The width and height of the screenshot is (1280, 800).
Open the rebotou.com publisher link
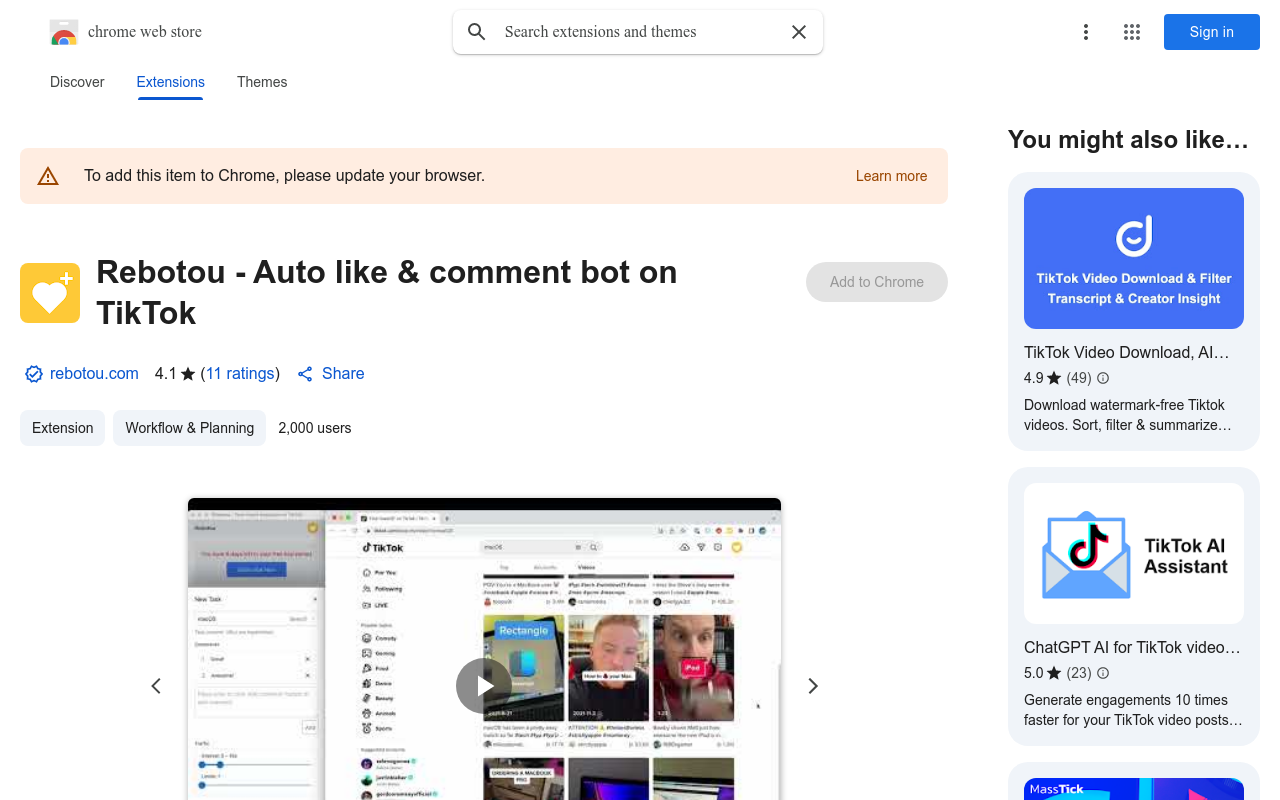coord(94,374)
